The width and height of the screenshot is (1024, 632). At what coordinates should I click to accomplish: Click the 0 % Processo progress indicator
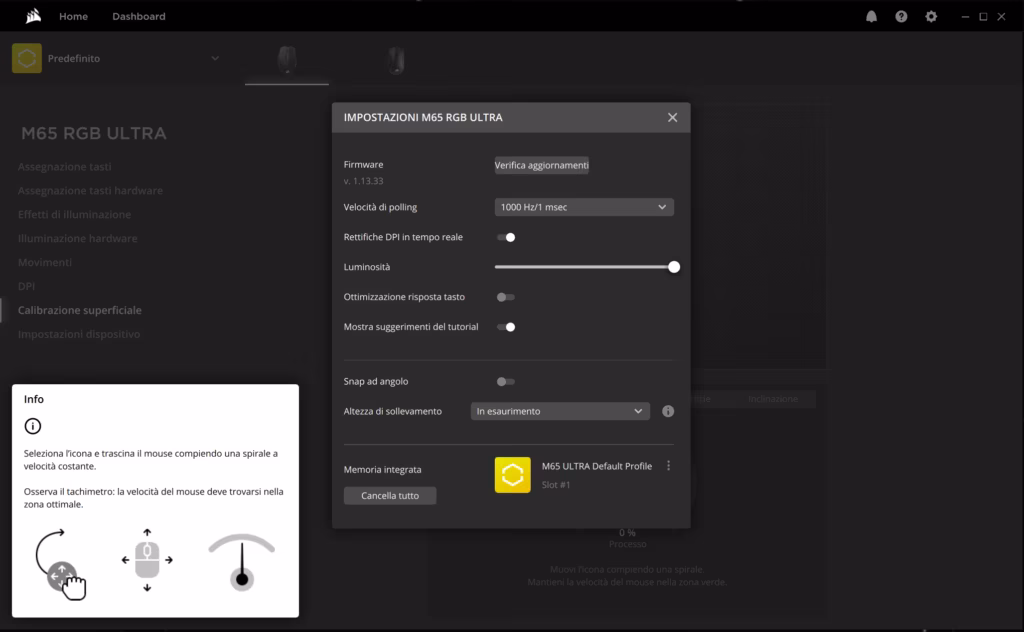click(628, 538)
